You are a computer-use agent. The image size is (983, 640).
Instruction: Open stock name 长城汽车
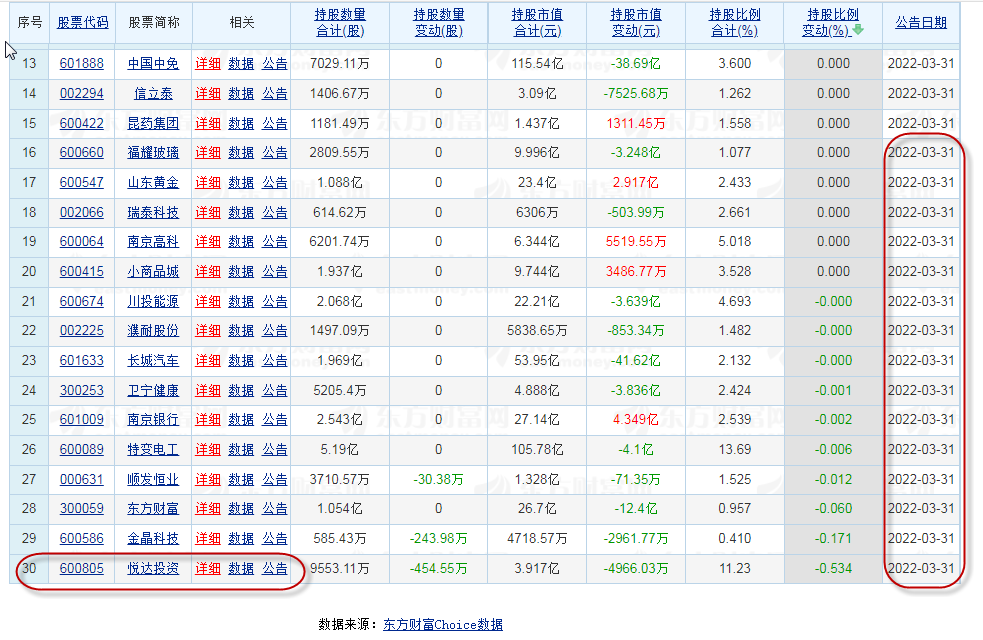pyautogui.click(x=153, y=361)
